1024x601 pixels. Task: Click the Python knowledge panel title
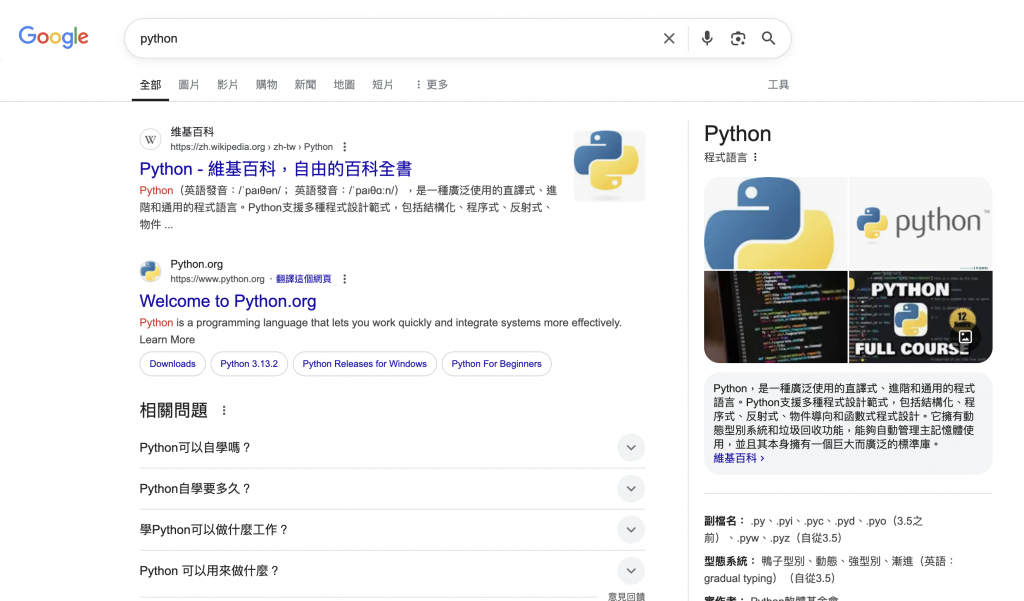(x=737, y=134)
